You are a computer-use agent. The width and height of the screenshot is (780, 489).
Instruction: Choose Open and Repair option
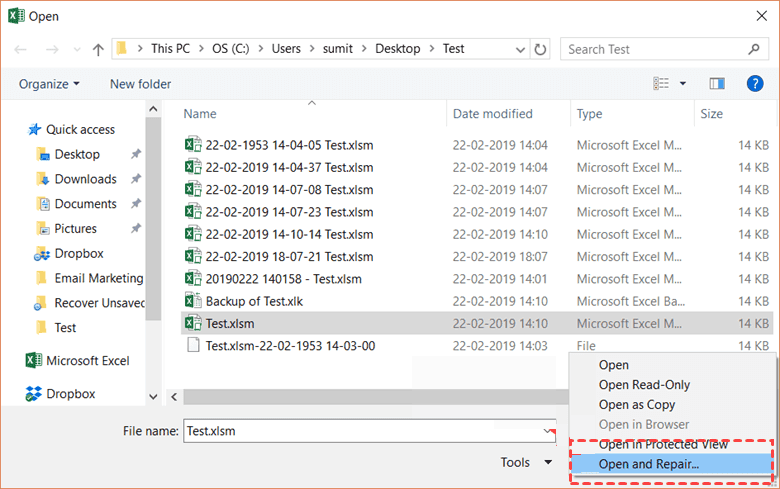point(671,464)
